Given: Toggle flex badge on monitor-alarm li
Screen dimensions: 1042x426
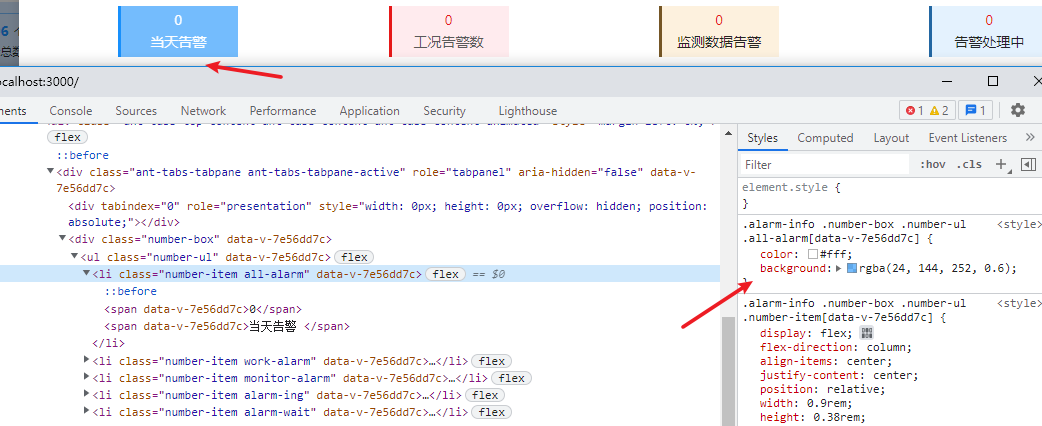Looking at the screenshot, I should coord(511,378).
